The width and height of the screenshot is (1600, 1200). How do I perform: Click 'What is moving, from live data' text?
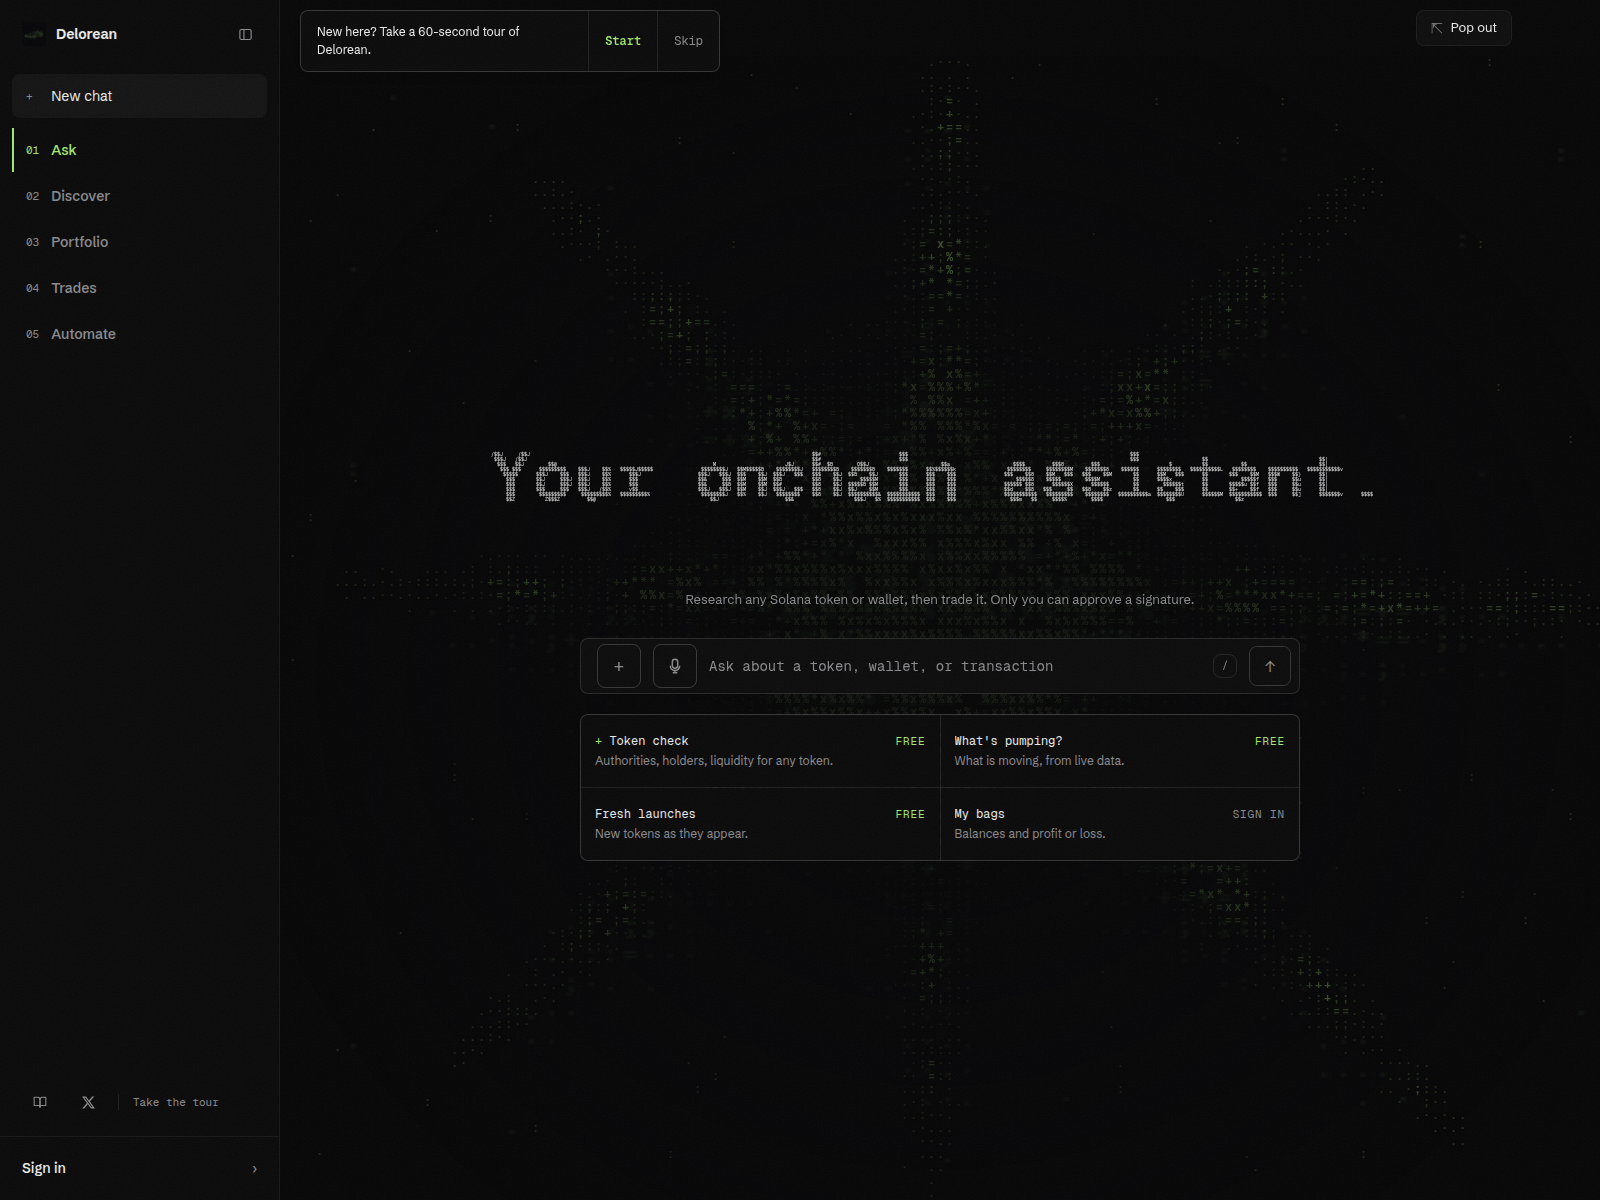1039,761
